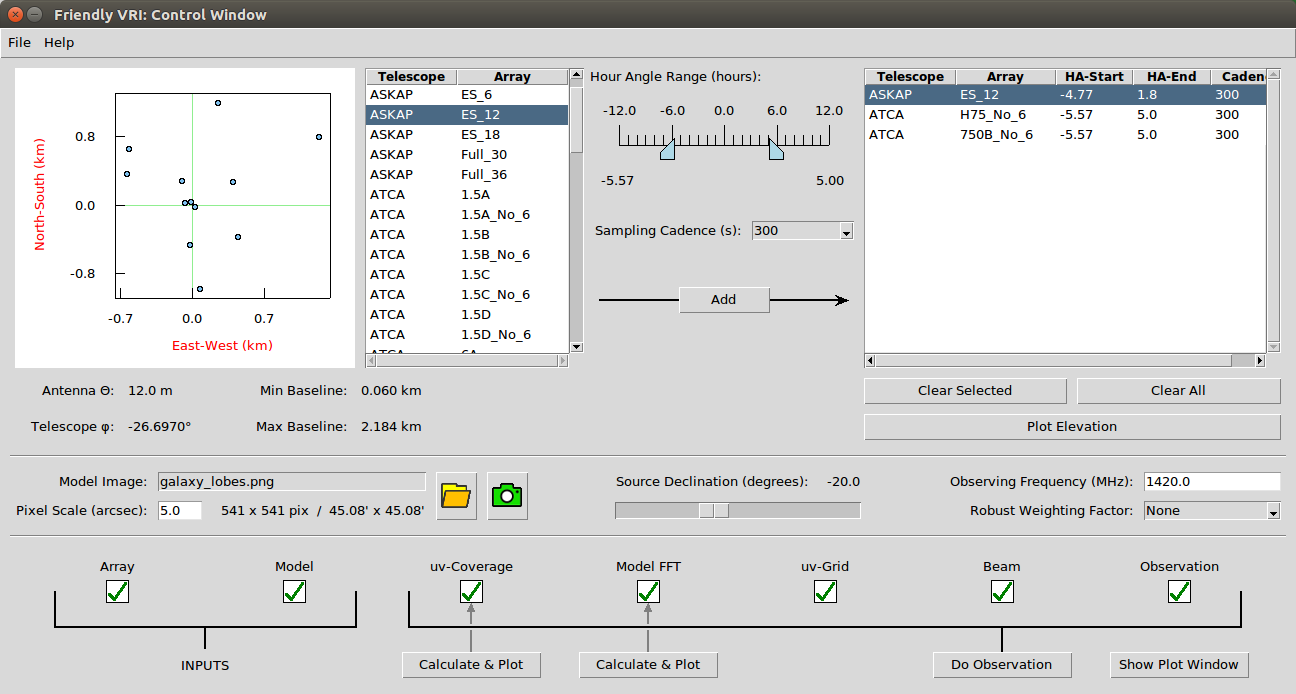1296x694 pixels.
Task: Open the model image folder browser icon
Action: (457, 496)
